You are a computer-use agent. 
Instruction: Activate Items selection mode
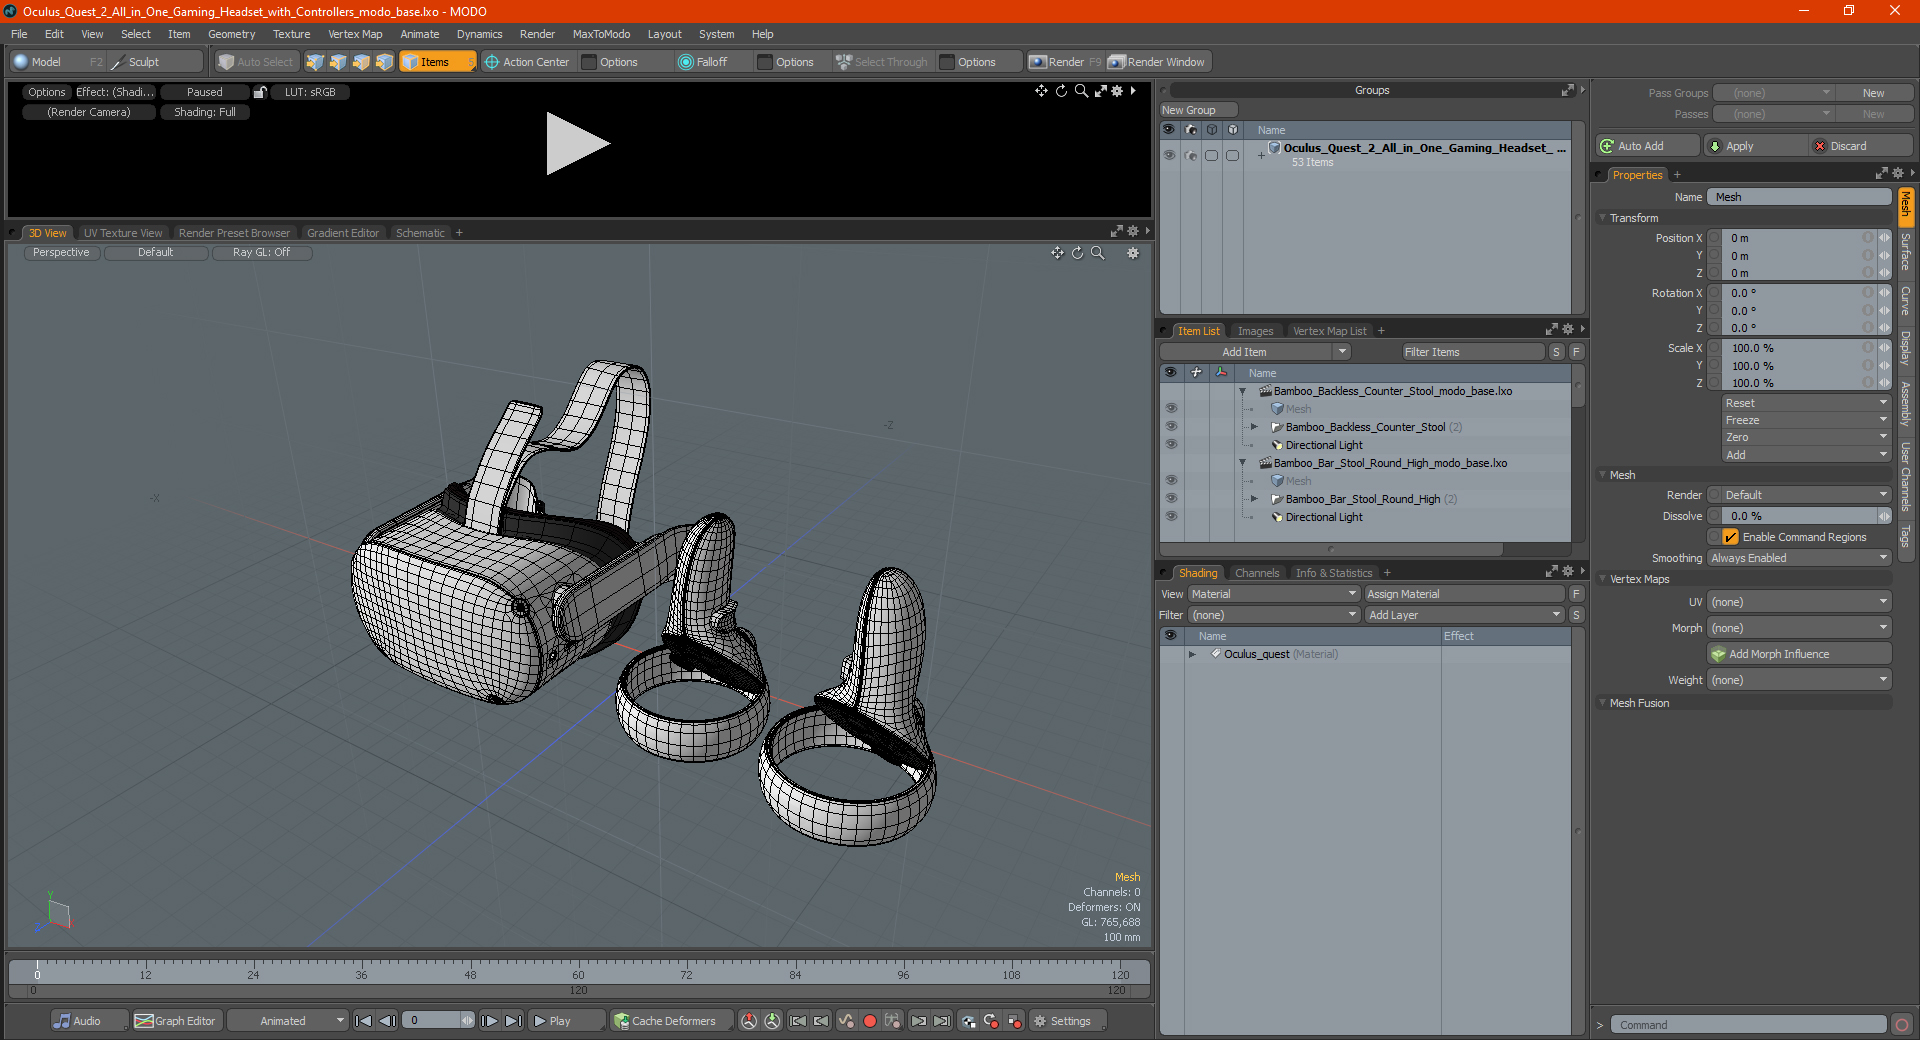437,62
